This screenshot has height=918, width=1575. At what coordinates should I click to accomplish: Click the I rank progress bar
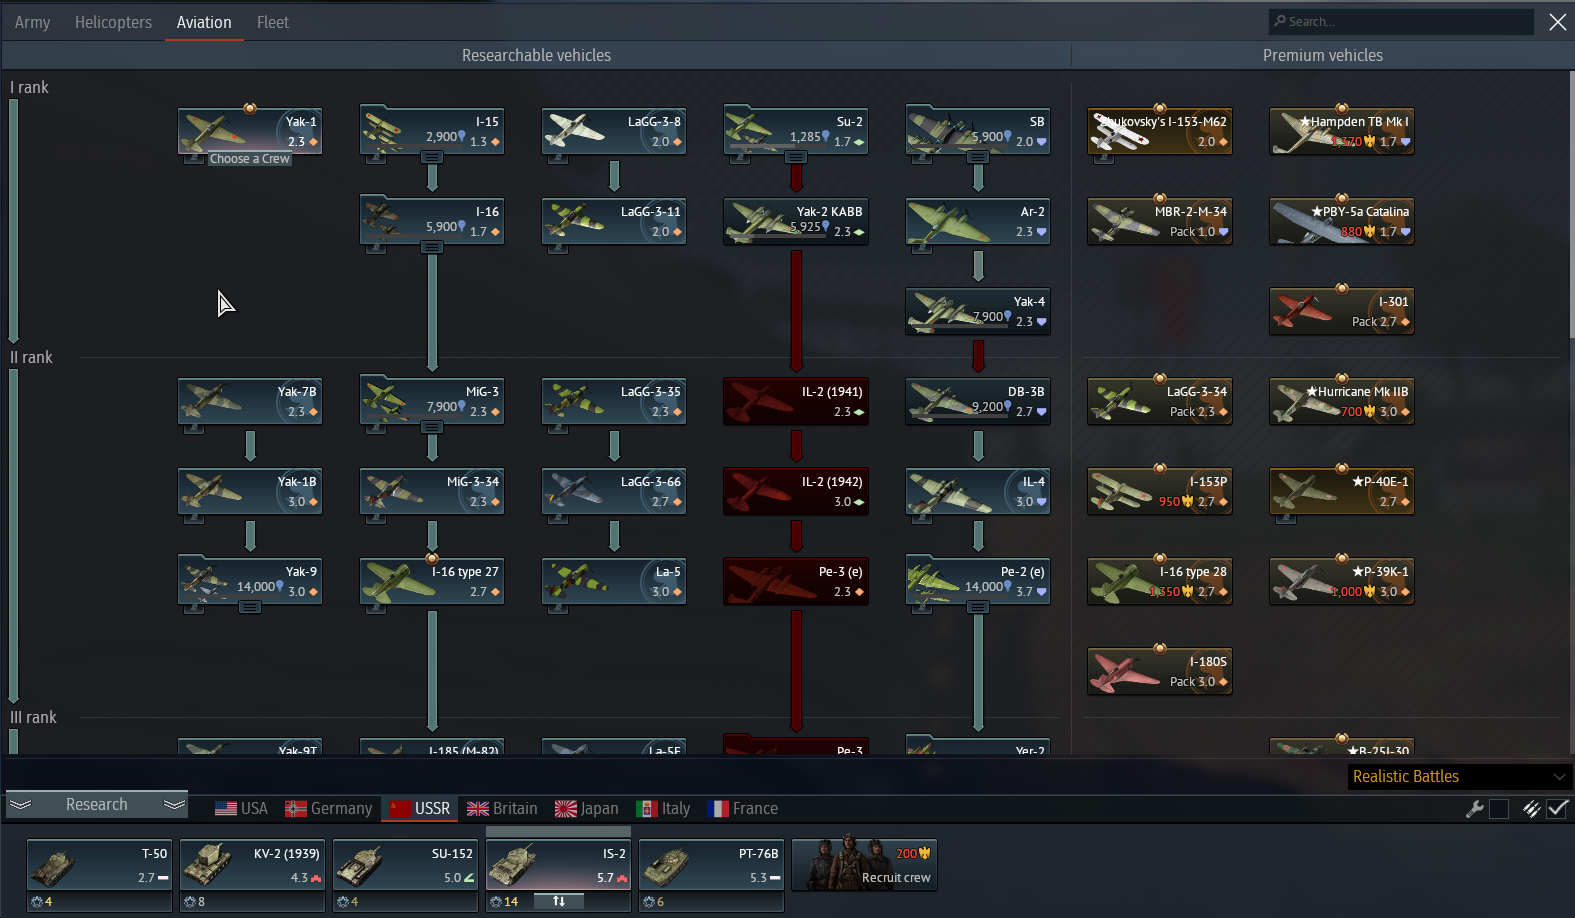coord(14,220)
